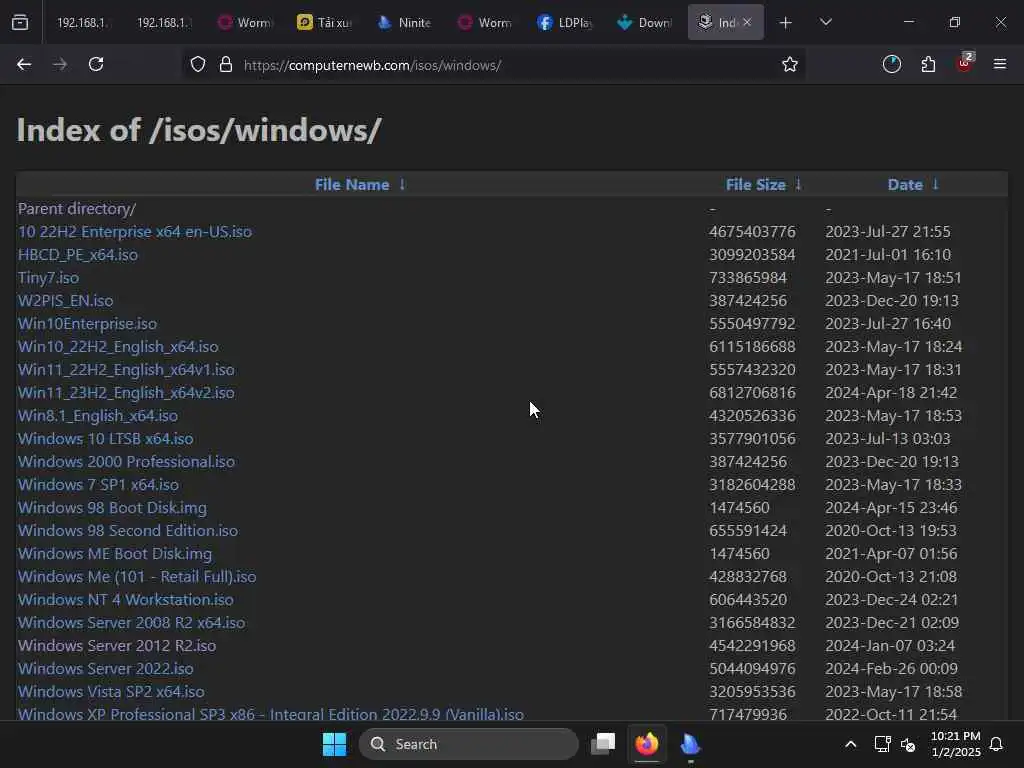Download W2PIS_EN.iso
1024x768 pixels.
65,300
